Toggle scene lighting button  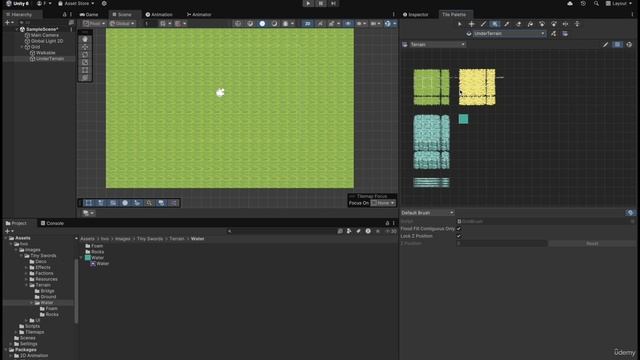[320, 24]
